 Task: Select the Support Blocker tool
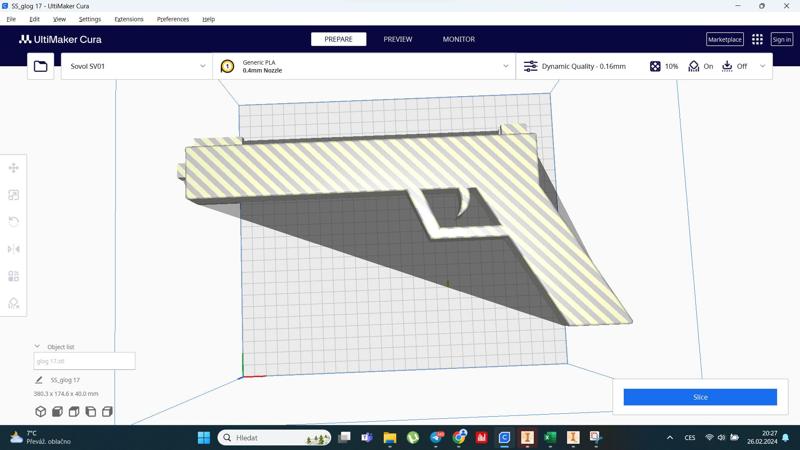14,303
